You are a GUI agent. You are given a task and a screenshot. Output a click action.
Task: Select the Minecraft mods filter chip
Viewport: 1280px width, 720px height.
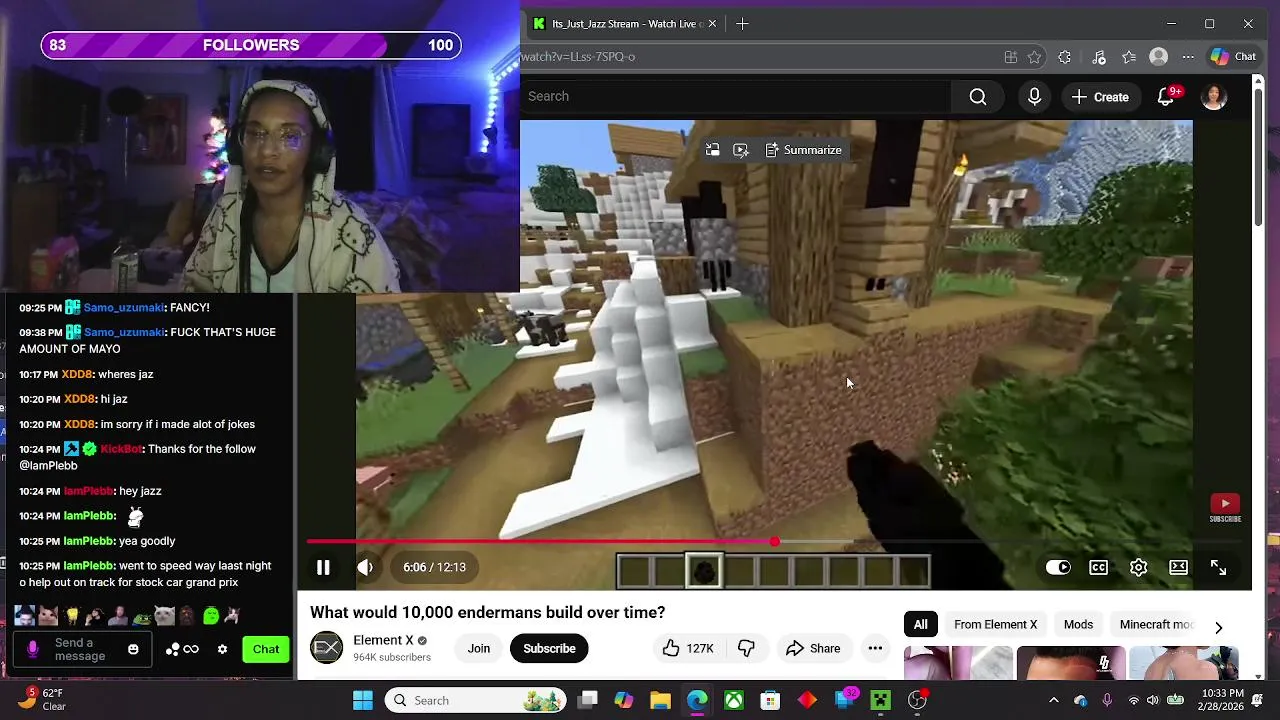coord(1157,624)
